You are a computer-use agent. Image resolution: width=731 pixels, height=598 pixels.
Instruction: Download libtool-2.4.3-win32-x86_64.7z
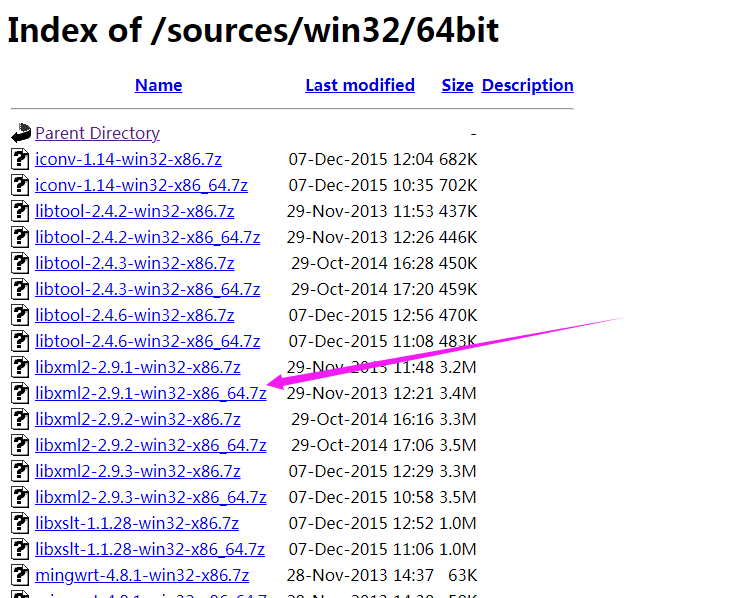(x=148, y=290)
